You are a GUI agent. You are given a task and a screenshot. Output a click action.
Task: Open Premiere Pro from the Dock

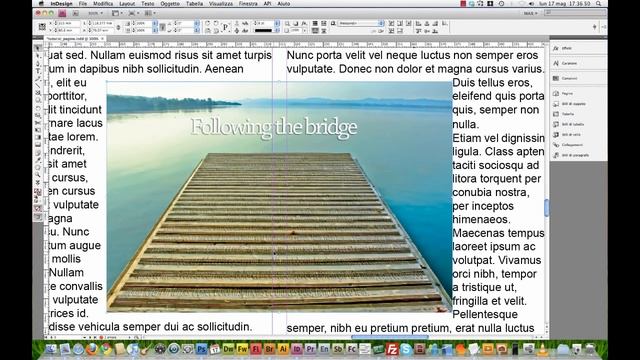point(311,349)
